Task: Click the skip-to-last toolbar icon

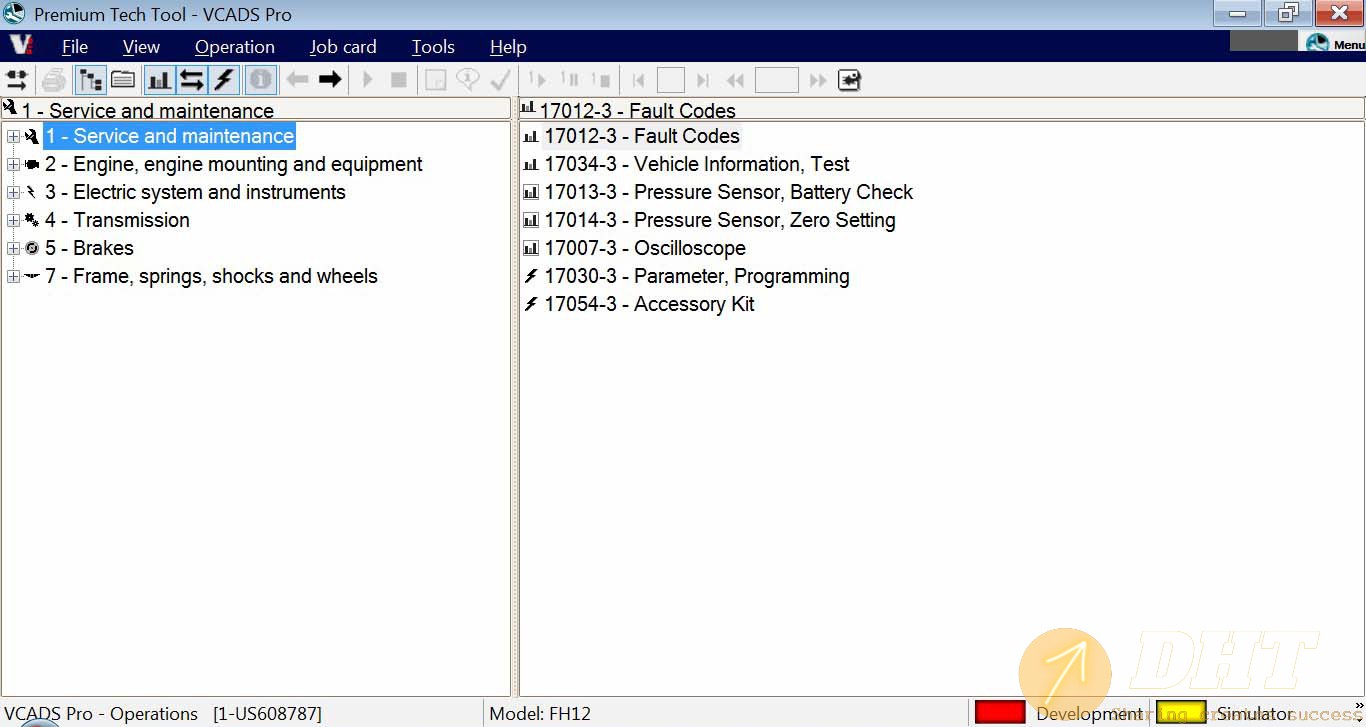Action: coord(703,80)
